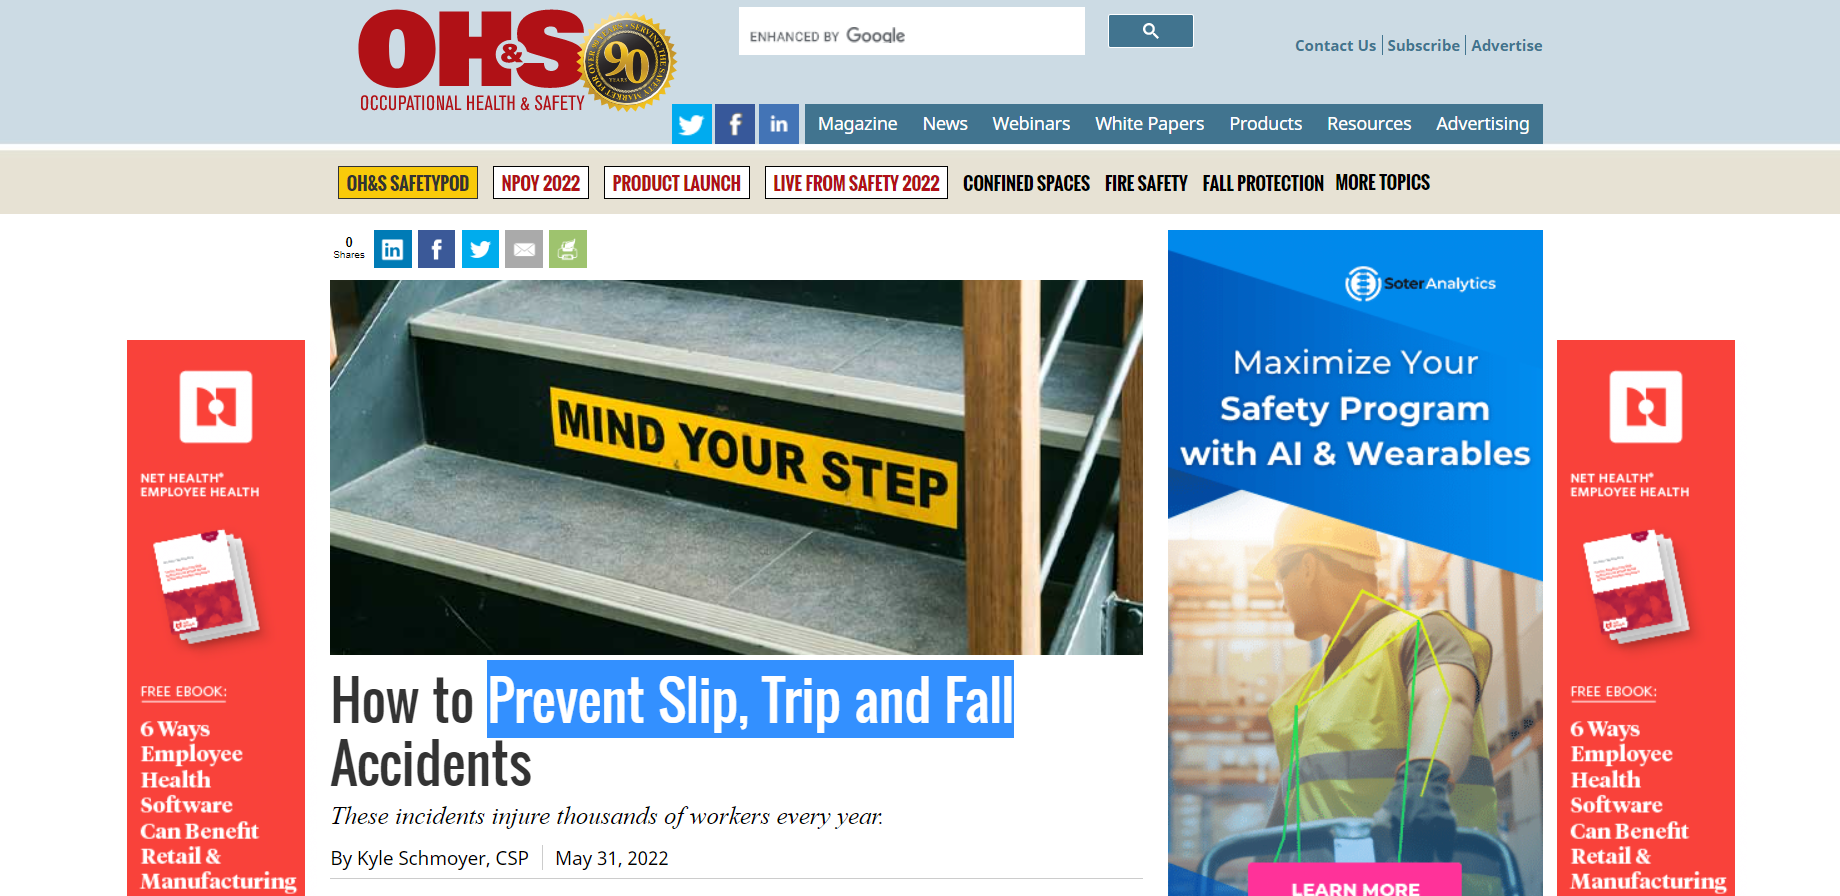Click the Subscribe link
This screenshot has width=1840, height=896.
point(1423,45)
